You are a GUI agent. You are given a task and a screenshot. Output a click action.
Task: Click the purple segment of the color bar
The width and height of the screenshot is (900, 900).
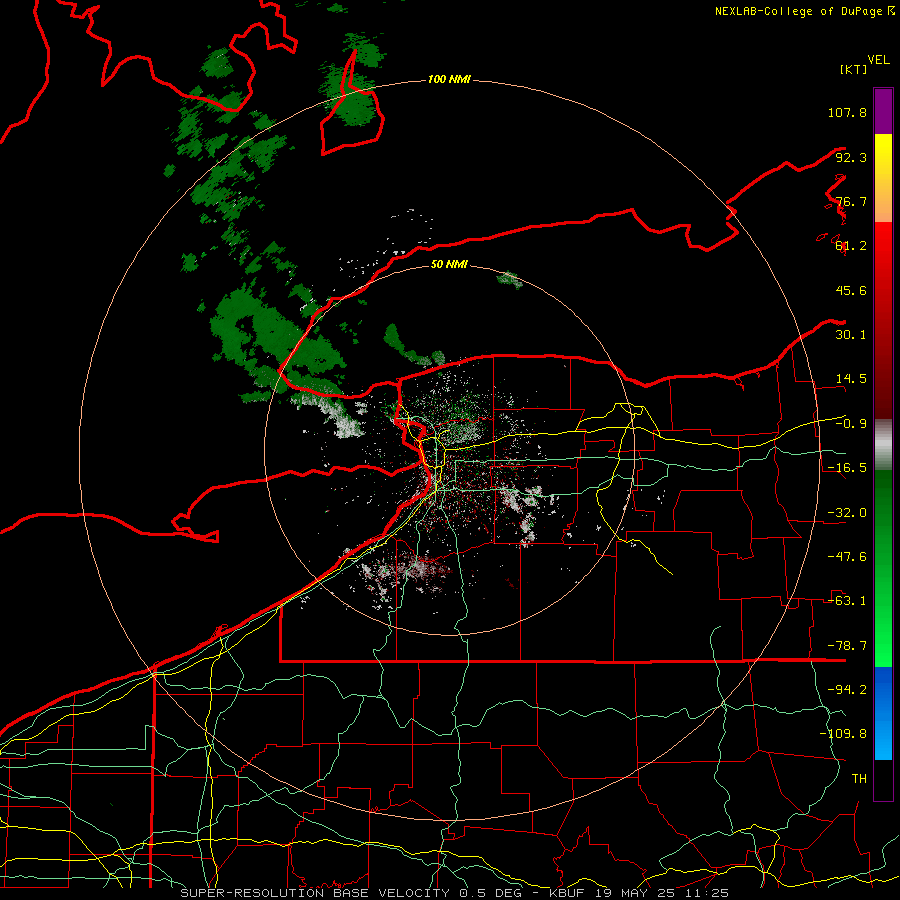click(x=883, y=111)
